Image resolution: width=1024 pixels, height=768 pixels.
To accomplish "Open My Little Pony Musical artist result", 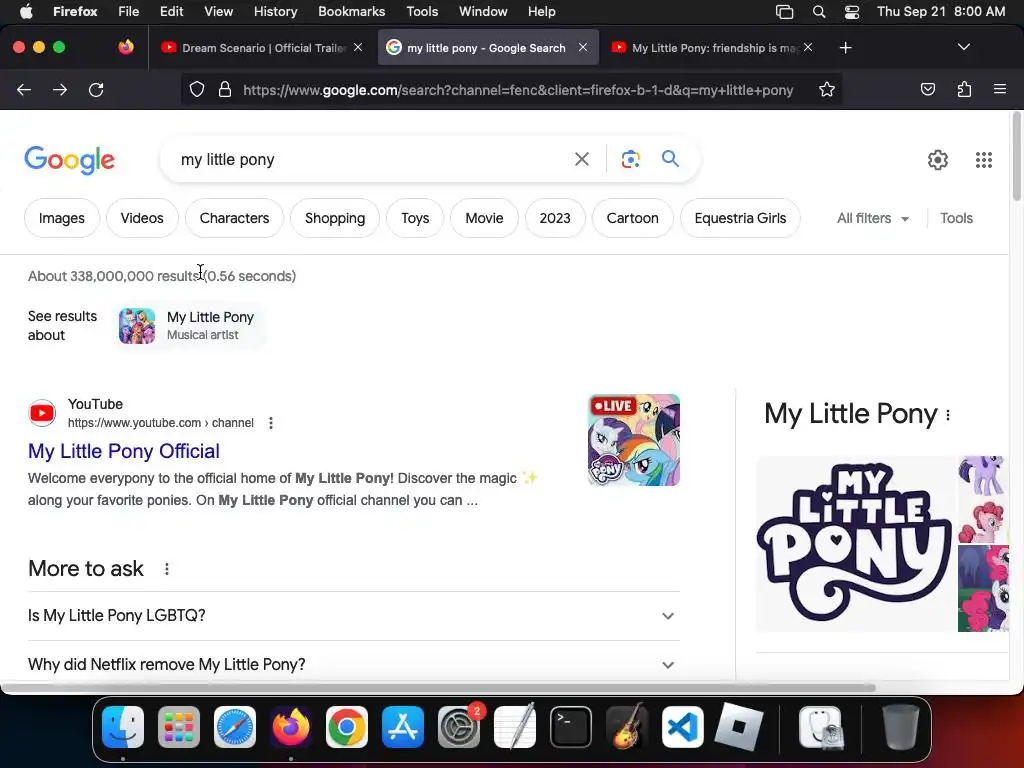I will 189,325.
